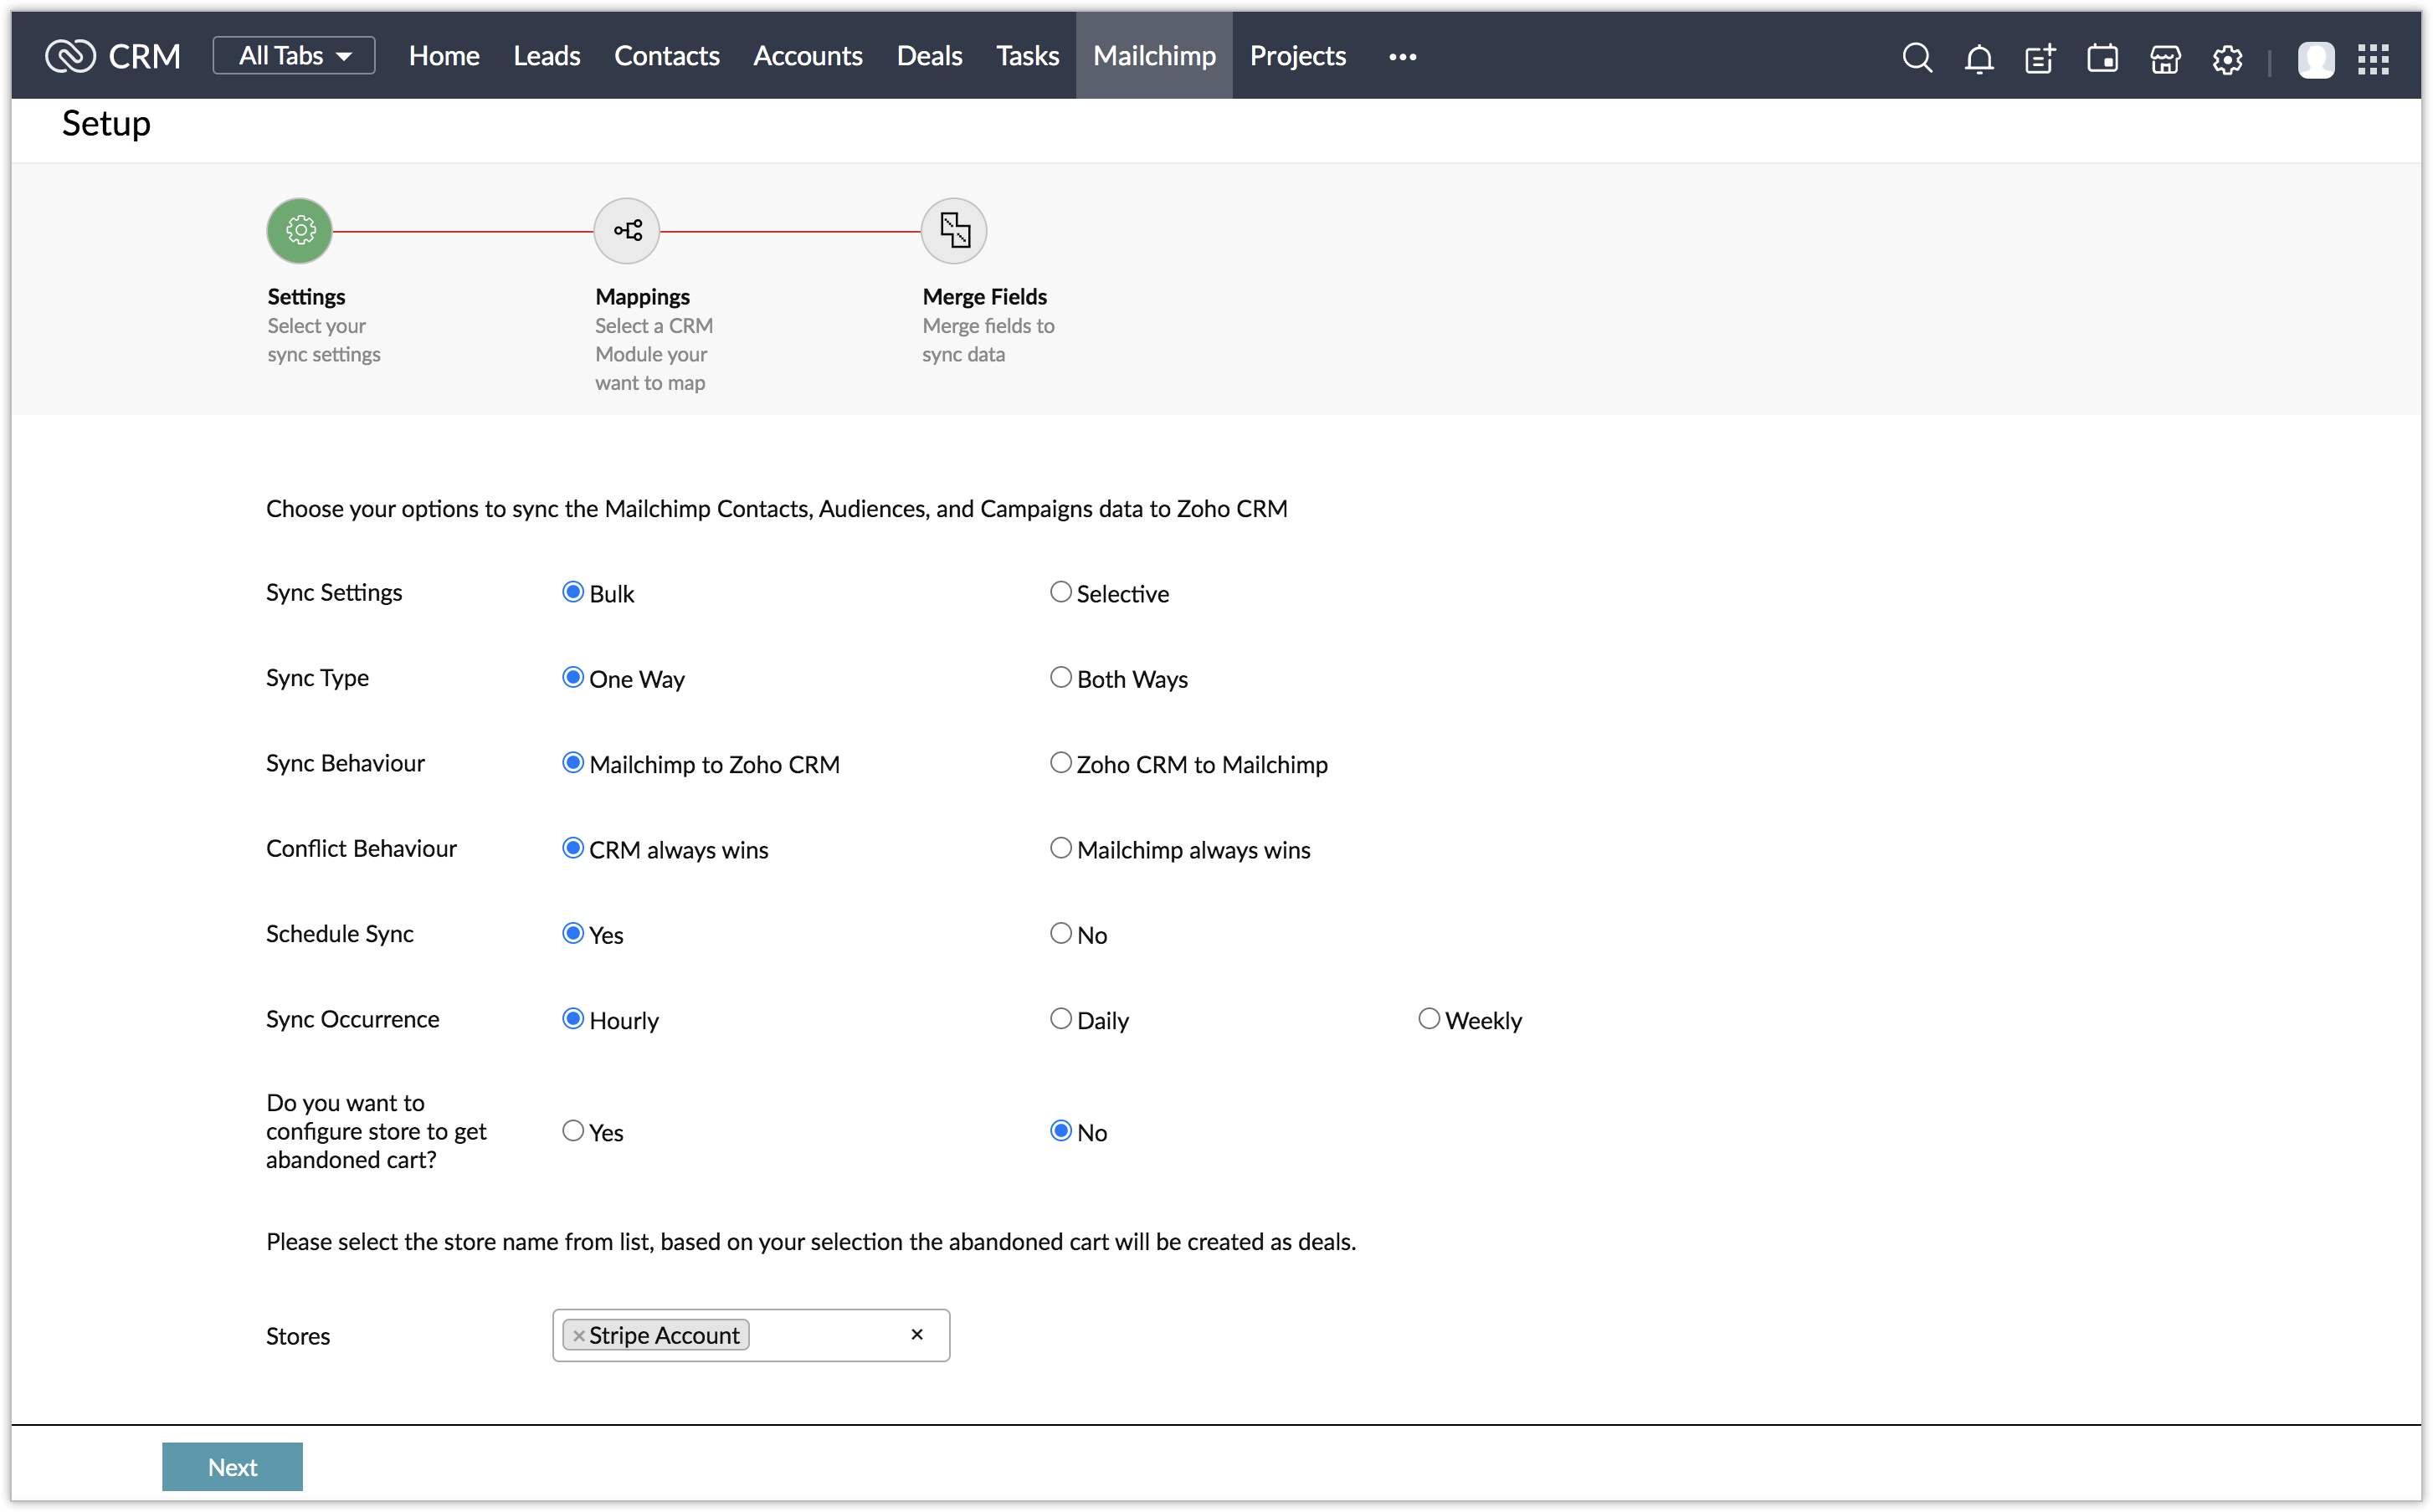This screenshot has height=1512, width=2433.
Task: Open the quick create plus icon
Action: click(x=2040, y=58)
